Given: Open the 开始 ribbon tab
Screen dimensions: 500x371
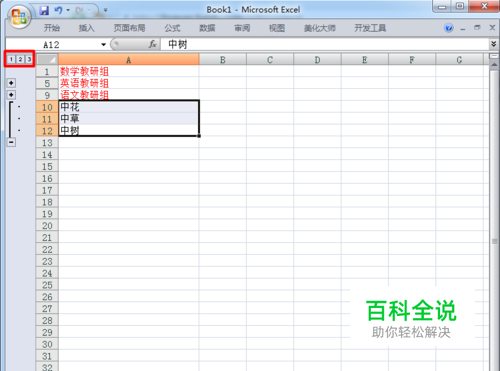Looking at the screenshot, I should pyautogui.click(x=52, y=28).
